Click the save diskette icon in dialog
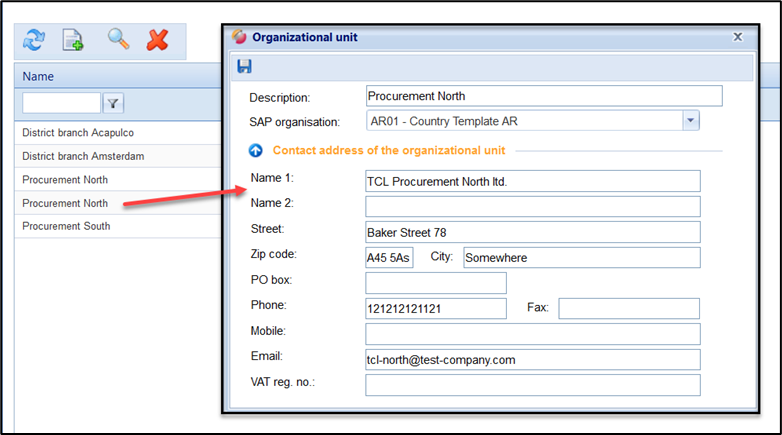The width and height of the screenshot is (782, 435). (244, 67)
